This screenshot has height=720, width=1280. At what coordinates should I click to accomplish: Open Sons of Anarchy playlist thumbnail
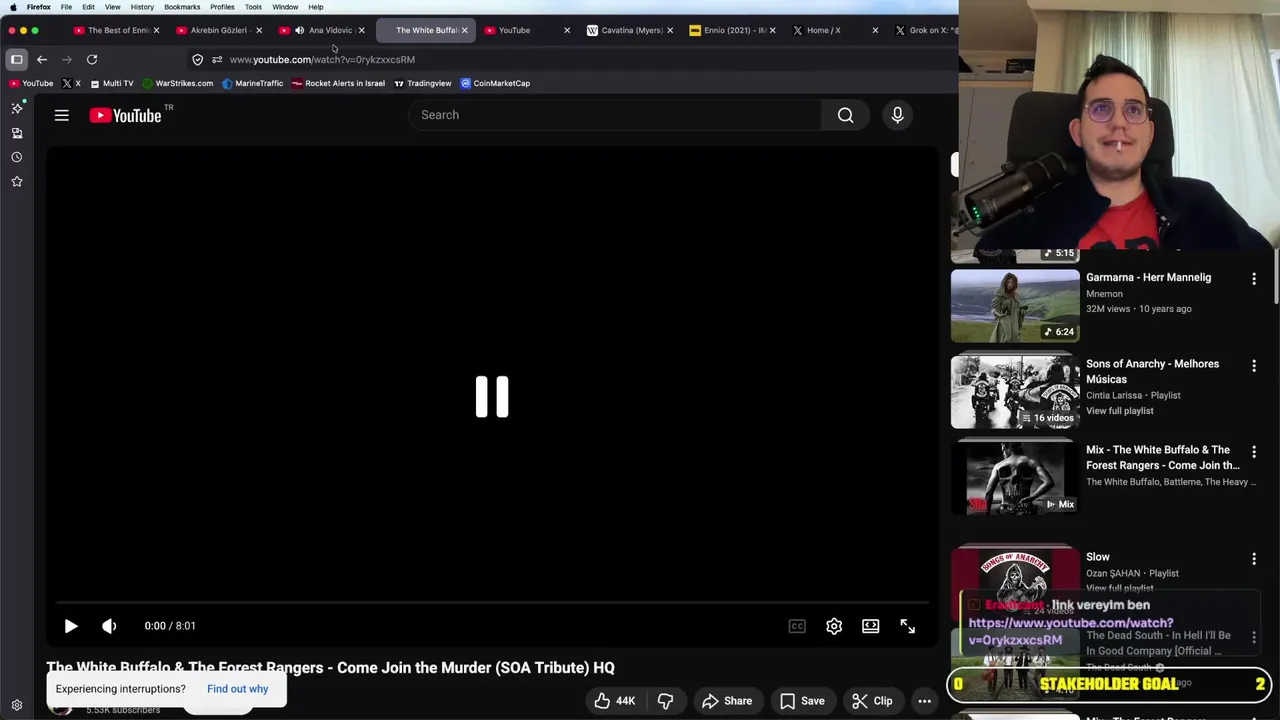[1015, 392]
